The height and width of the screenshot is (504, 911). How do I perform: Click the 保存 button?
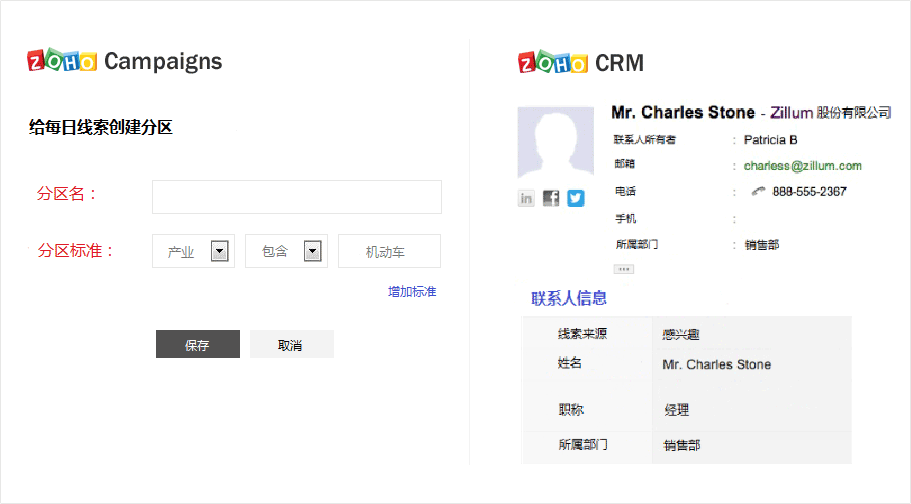click(198, 344)
